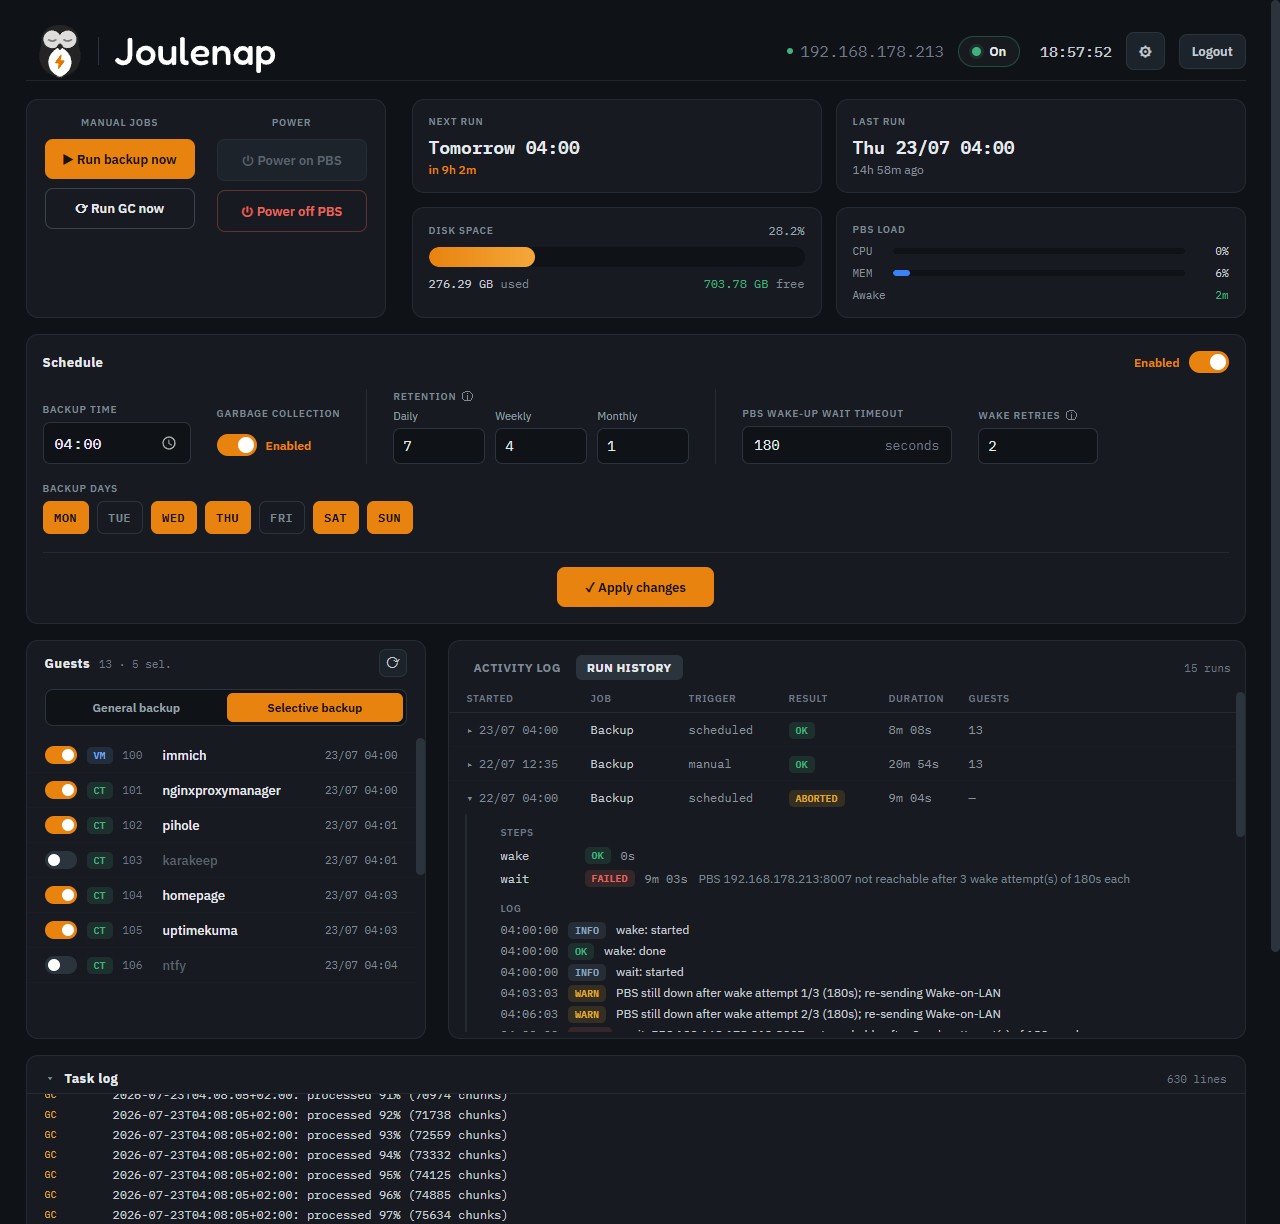Toggle garbage collection switch

(237, 445)
